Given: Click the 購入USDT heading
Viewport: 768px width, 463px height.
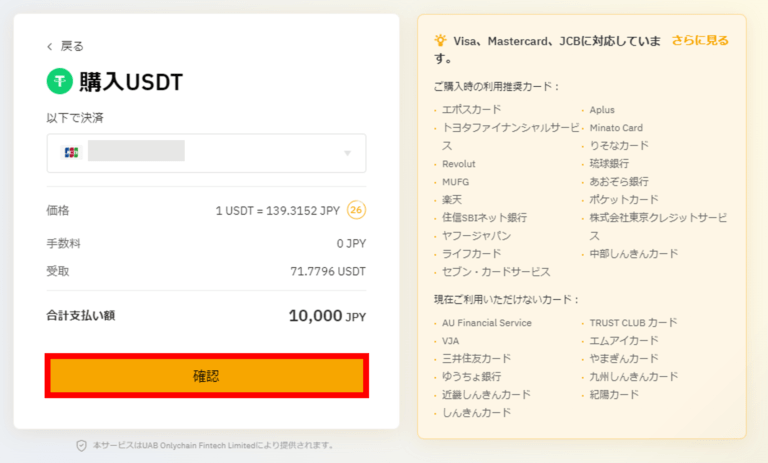Looking at the screenshot, I should coord(131,82).
